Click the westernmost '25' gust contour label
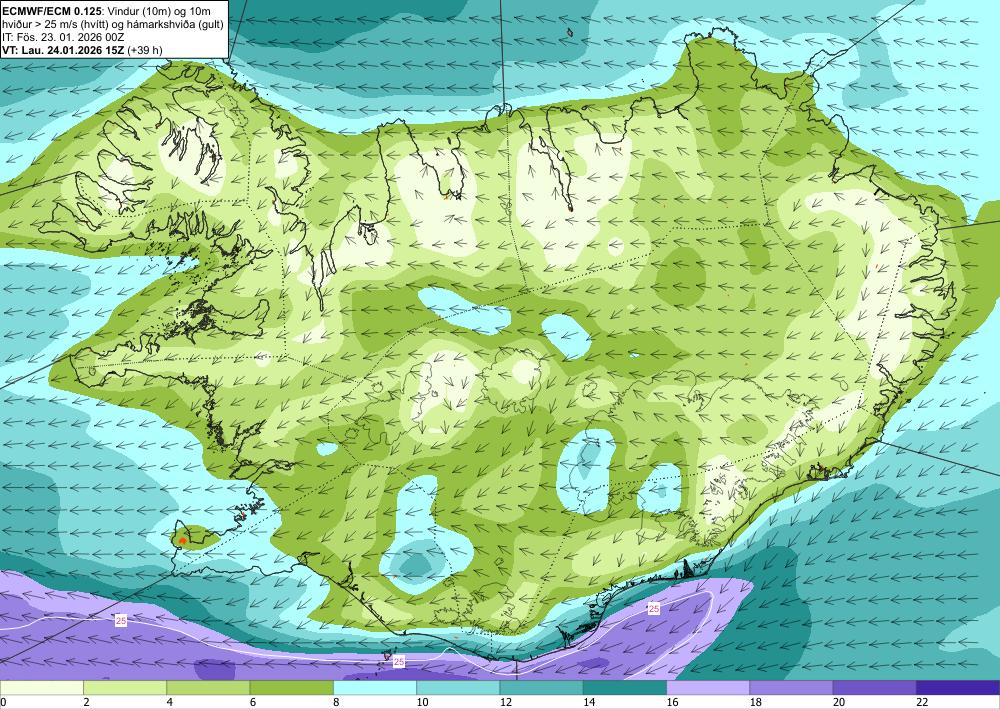Viewport: 1000px width, 709px height. click(121, 620)
